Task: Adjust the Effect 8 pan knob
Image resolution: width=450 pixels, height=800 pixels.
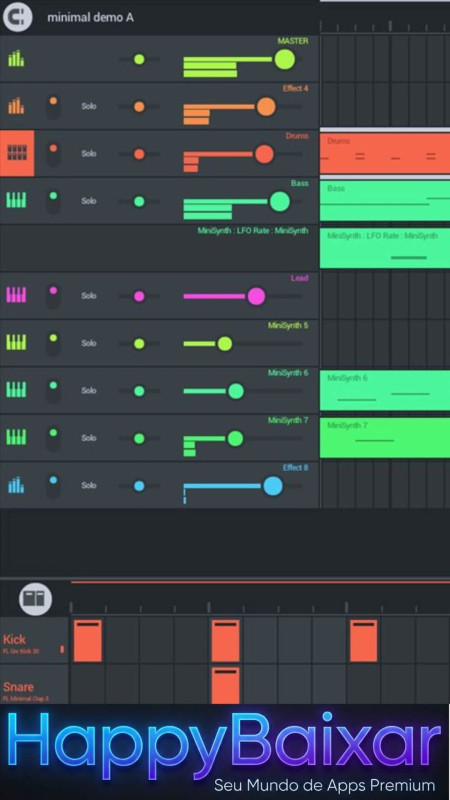Action: click(139, 486)
